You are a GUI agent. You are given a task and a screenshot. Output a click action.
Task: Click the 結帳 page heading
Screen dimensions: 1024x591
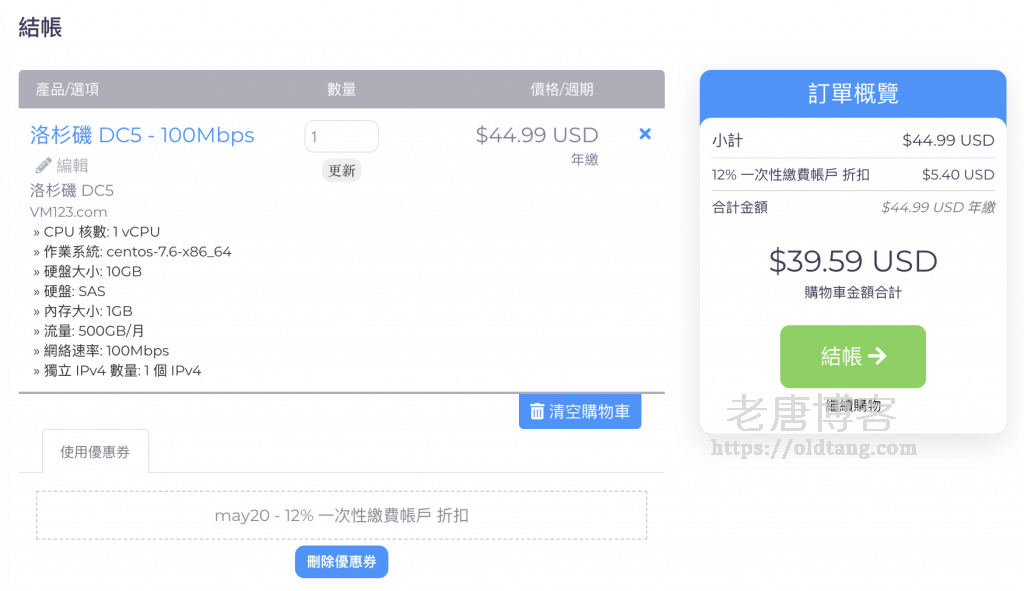tap(38, 28)
